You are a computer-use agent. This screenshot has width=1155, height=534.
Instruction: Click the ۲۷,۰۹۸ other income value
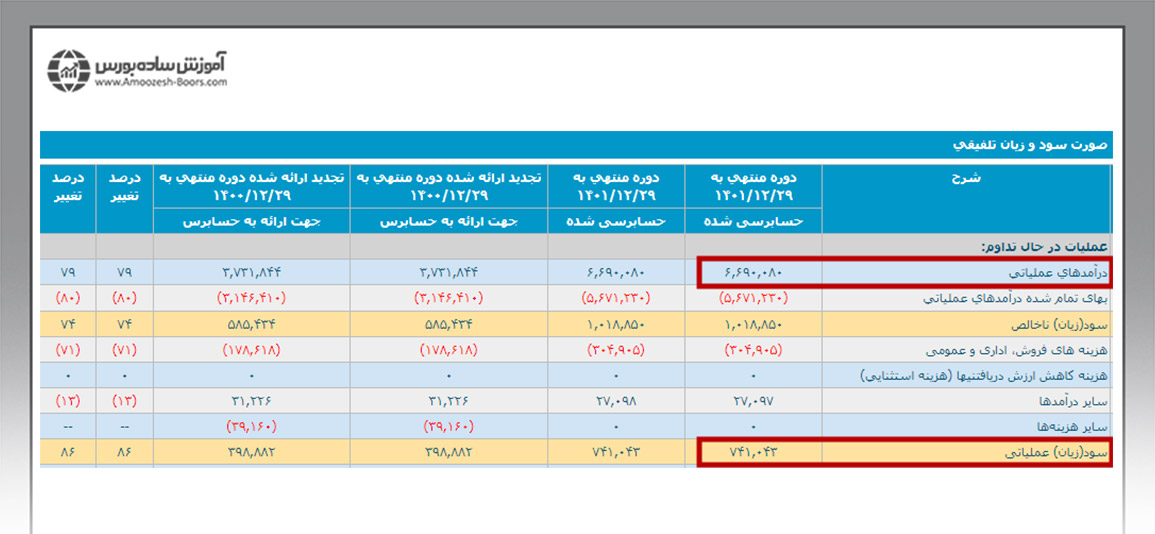click(x=616, y=401)
